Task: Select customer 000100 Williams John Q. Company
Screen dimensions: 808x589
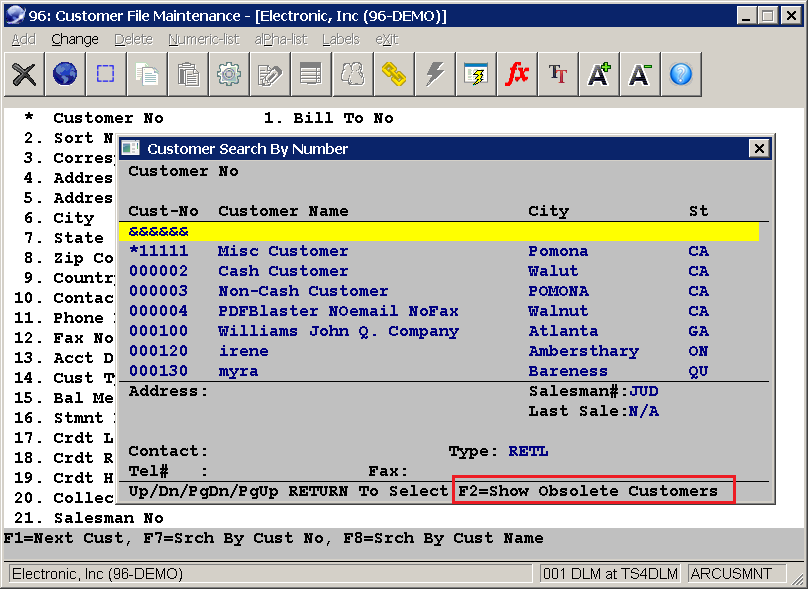Action: click(439, 331)
